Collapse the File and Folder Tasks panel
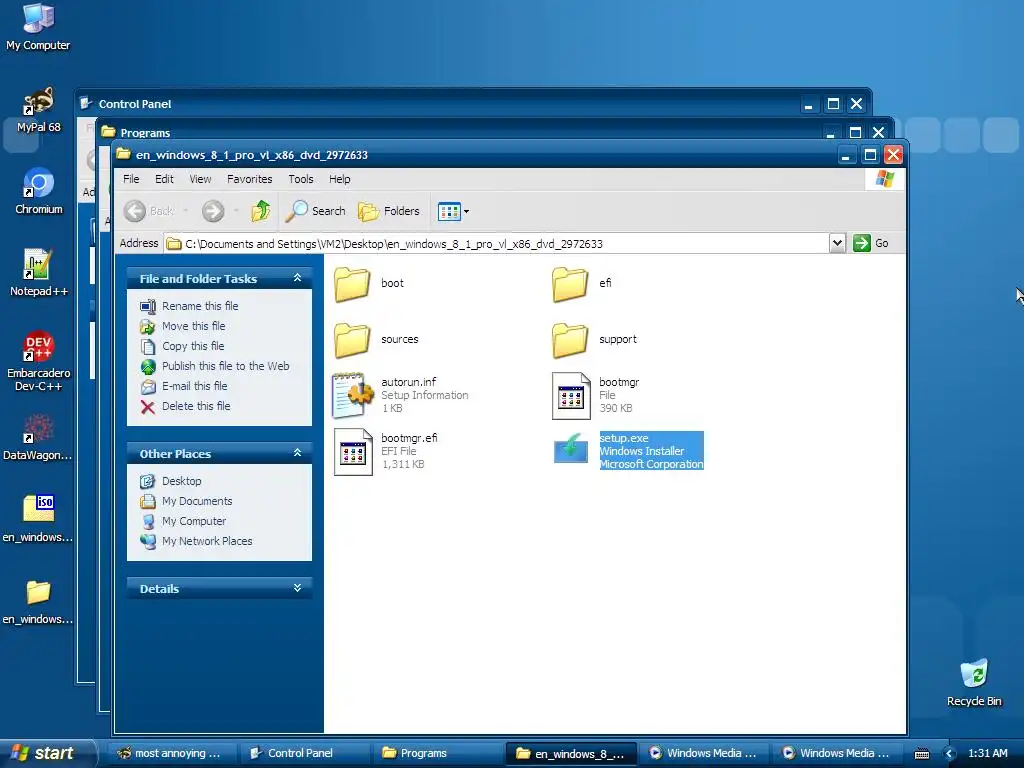The image size is (1024, 768). [297, 278]
